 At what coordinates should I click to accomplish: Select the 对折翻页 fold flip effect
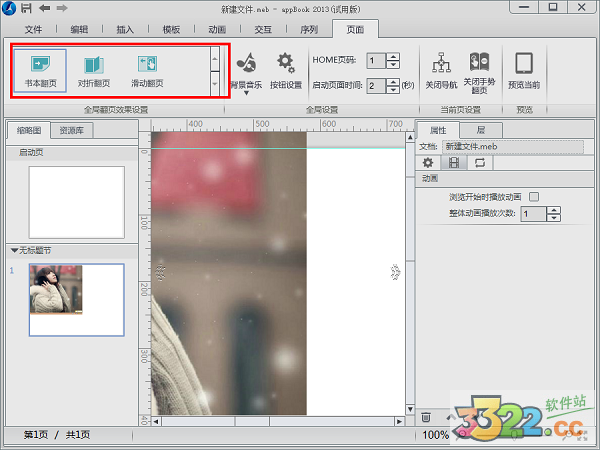tap(94, 71)
